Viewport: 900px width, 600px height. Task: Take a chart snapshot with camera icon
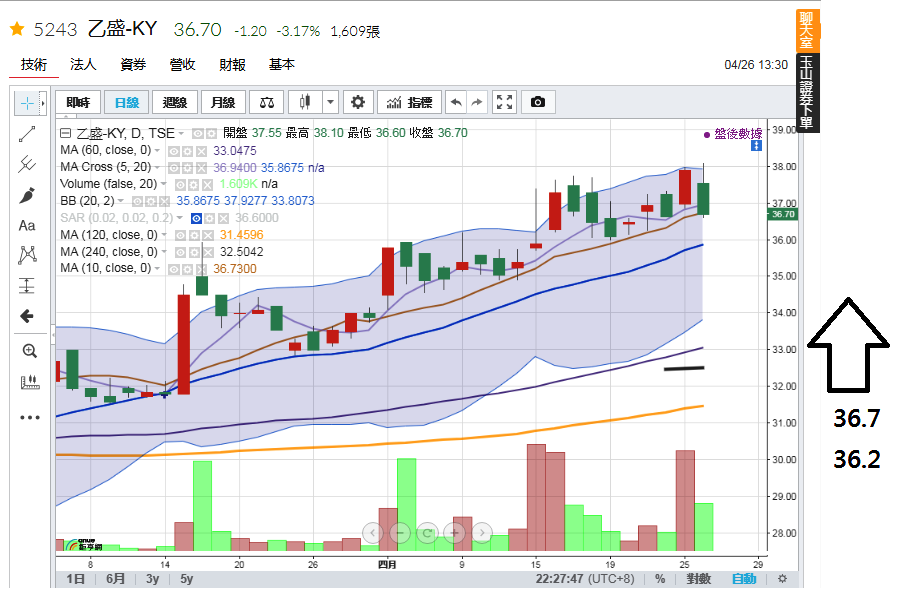pos(538,102)
